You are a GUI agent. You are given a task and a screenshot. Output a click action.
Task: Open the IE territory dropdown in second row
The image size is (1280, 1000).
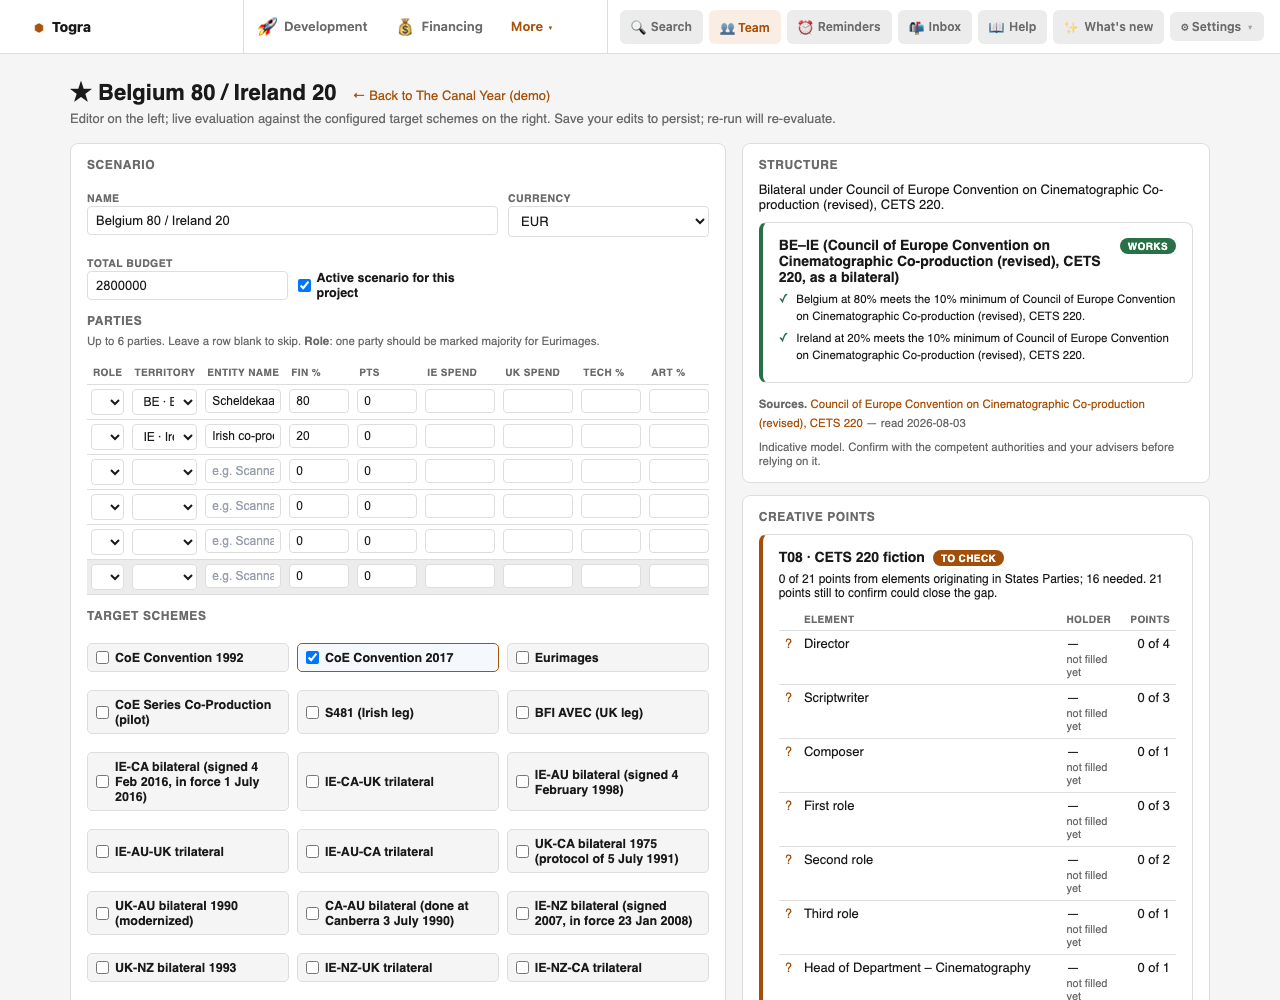(x=164, y=436)
